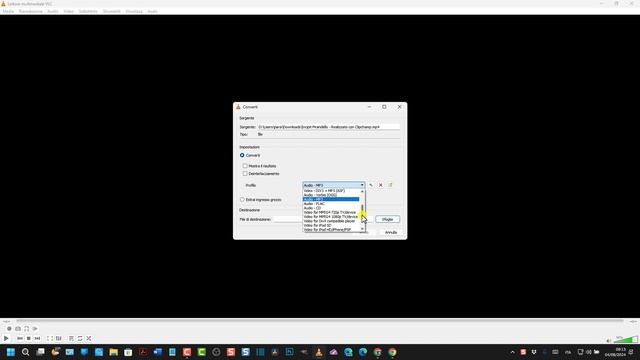Open red Camtasia C icon in taskbar
The width and height of the screenshot is (640, 360).
187,352
